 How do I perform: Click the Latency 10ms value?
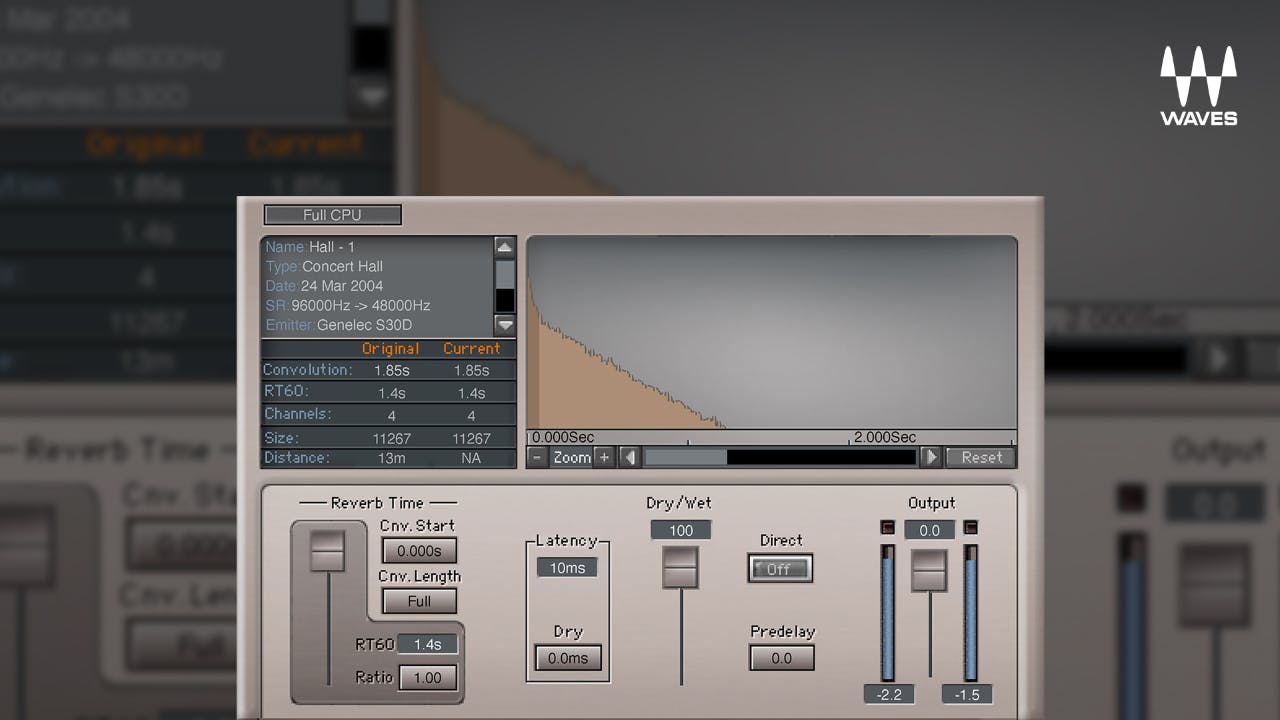coord(567,567)
